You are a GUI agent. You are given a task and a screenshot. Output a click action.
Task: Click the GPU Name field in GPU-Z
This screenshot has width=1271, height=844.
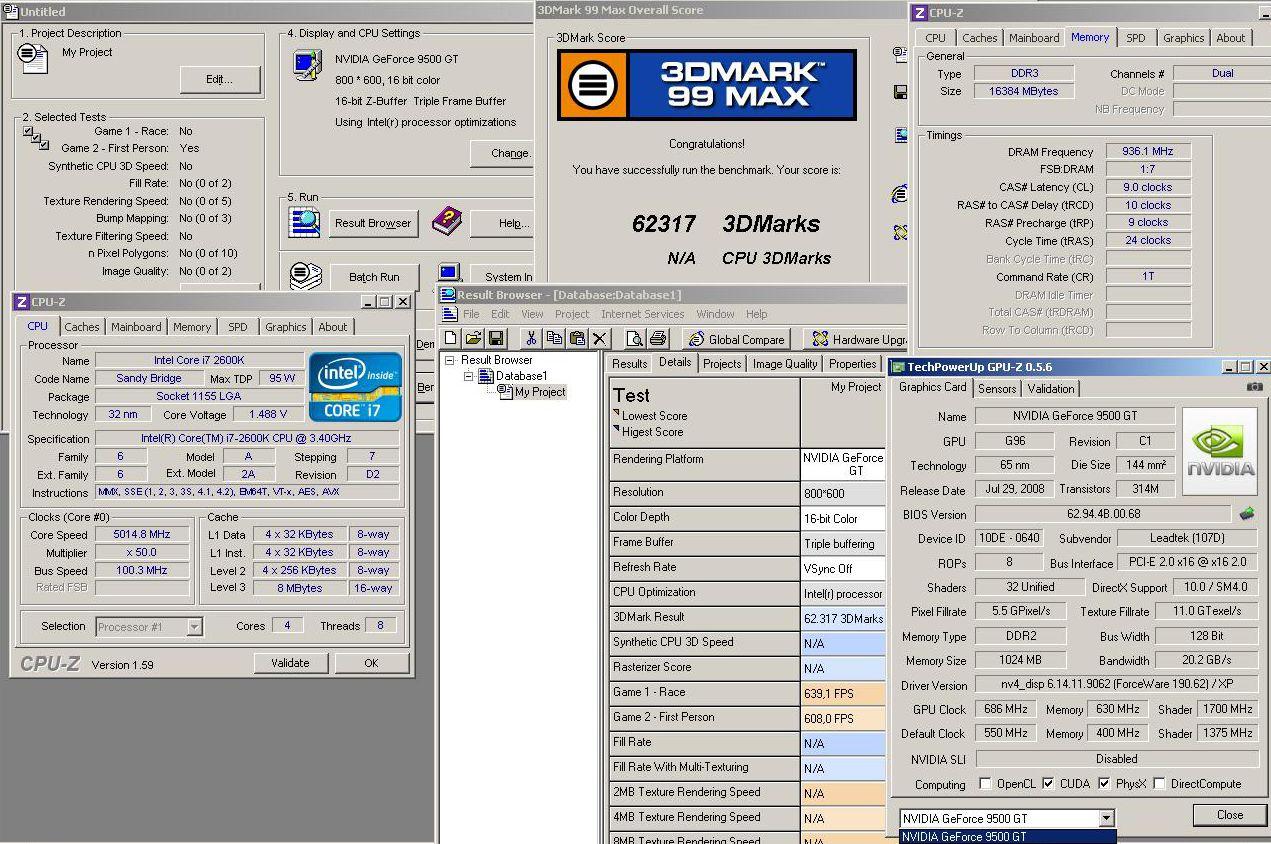coord(1074,416)
